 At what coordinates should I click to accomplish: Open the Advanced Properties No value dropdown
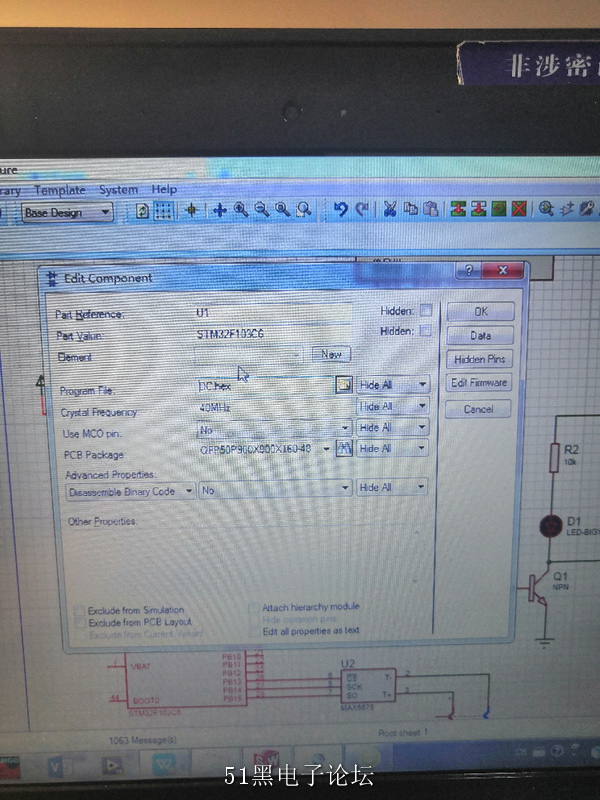[275, 490]
